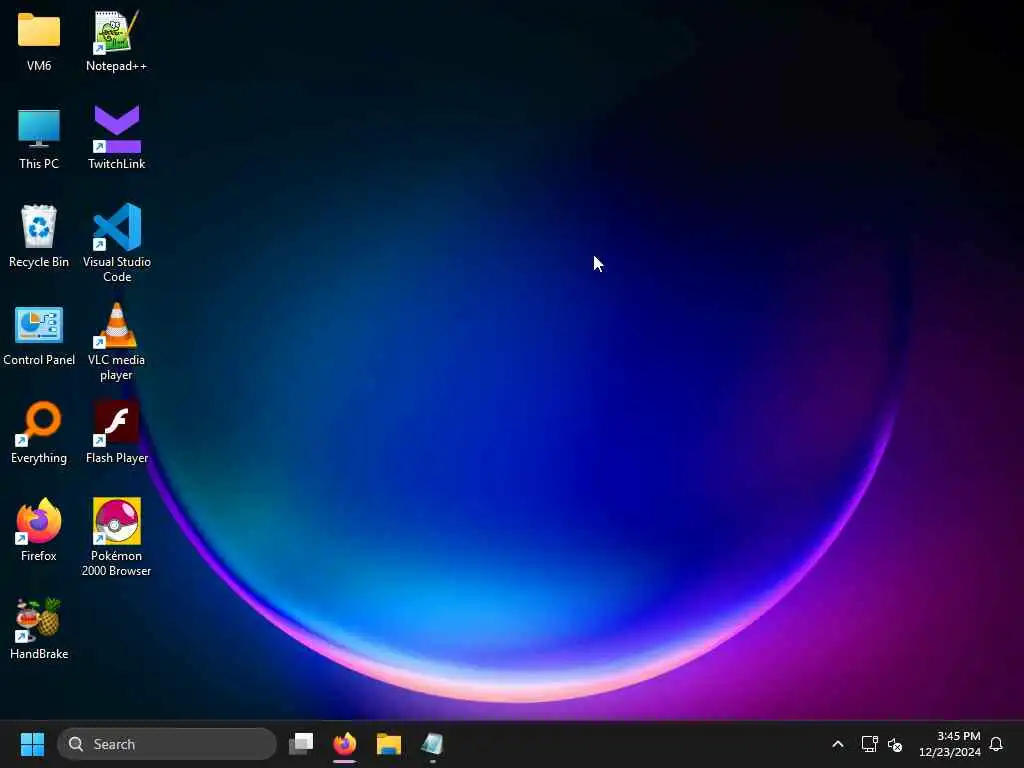Open the clock and date flyout
The width and height of the screenshot is (1024, 768).
(x=950, y=744)
